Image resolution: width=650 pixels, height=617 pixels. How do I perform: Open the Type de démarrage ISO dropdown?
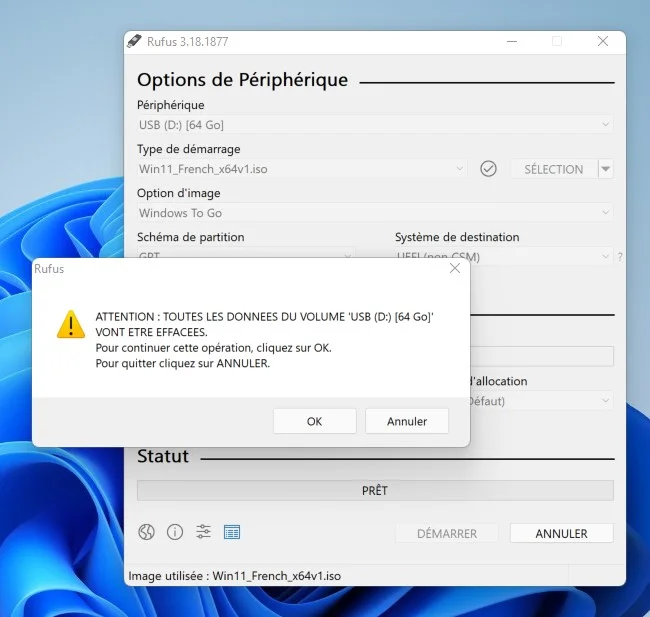302,169
